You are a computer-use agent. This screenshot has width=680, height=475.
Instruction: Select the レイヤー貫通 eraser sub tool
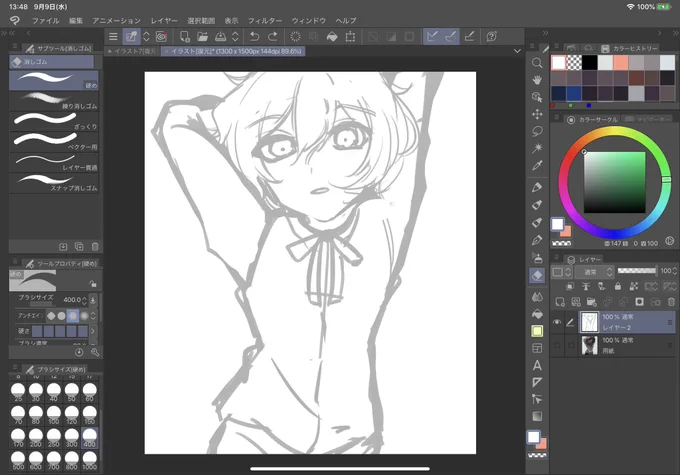tap(54, 162)
